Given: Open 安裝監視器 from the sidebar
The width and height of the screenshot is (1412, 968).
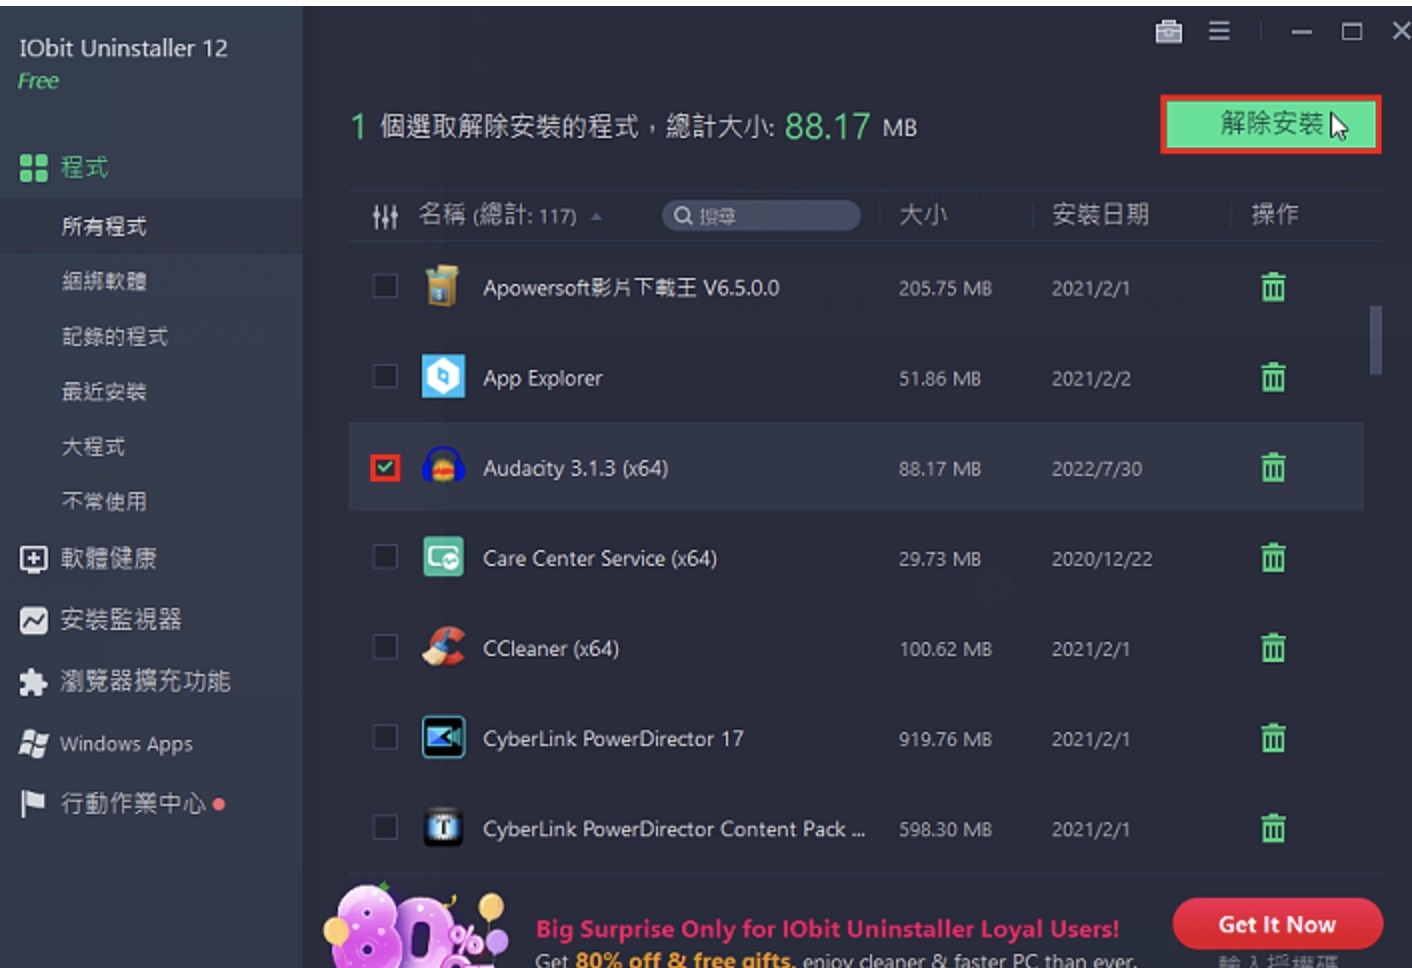Looking at the screenshot, I should click(101, 620).
